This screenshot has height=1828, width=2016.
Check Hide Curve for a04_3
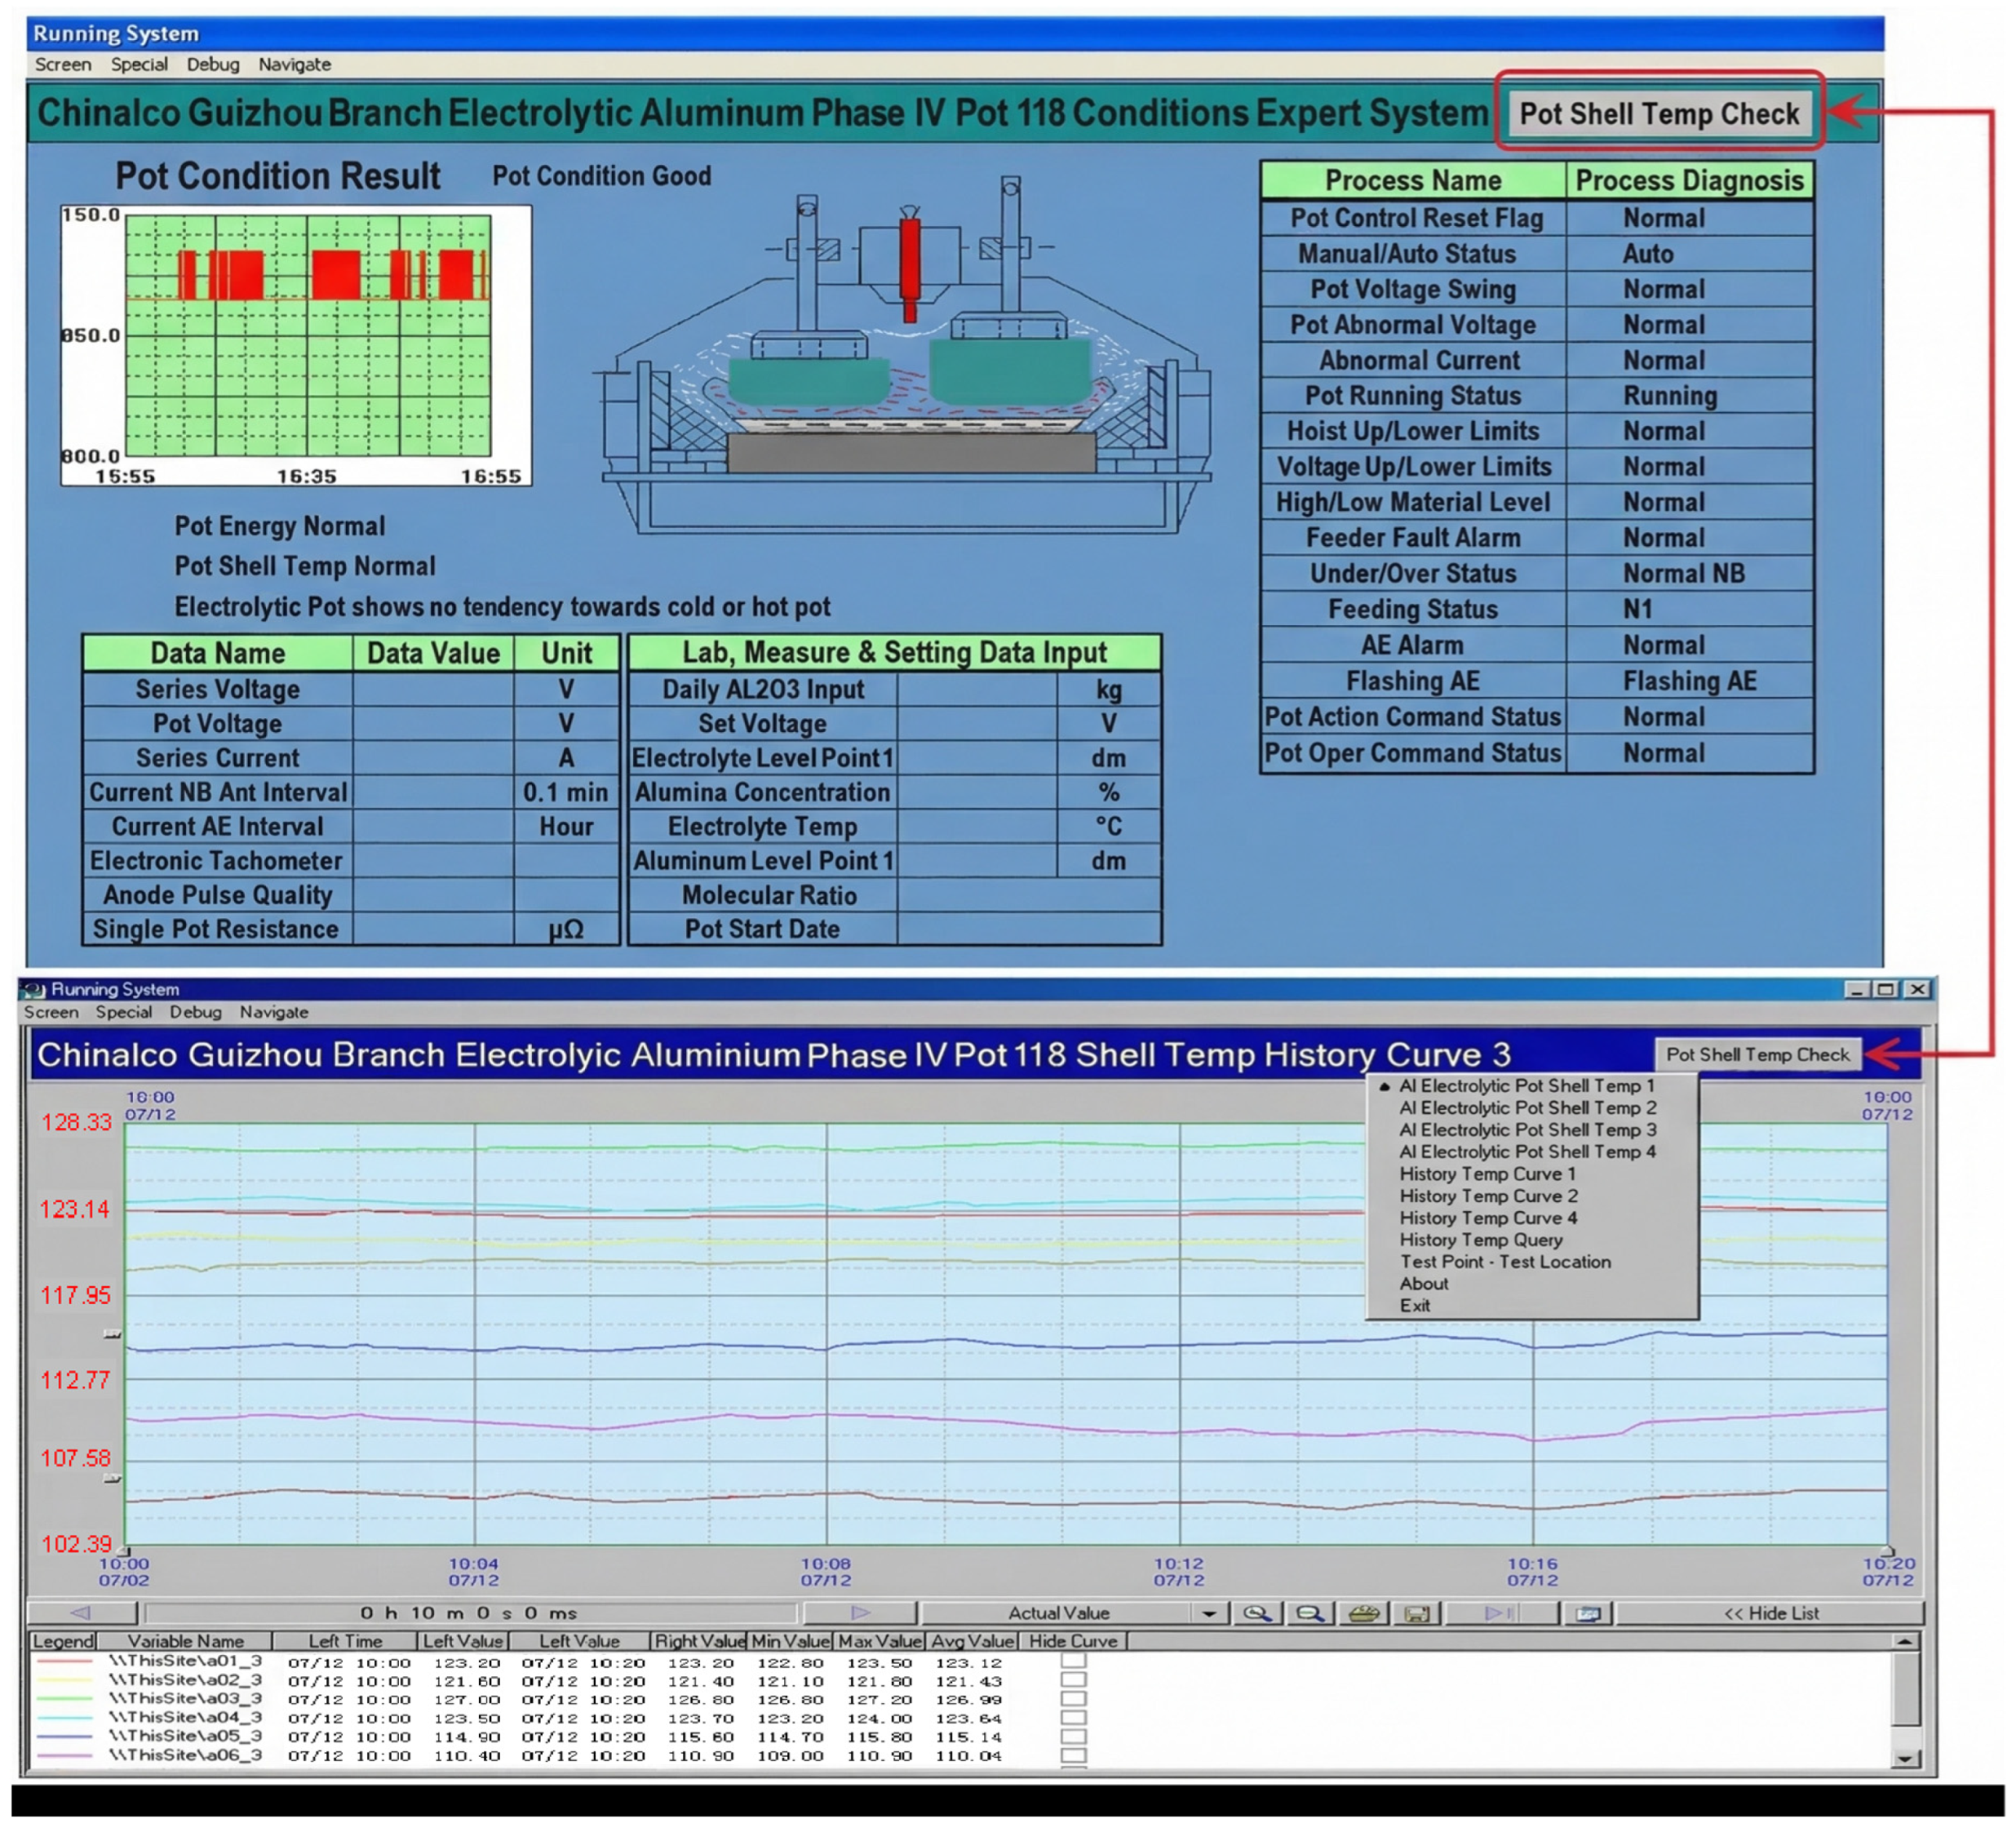coord(1073,1717)
